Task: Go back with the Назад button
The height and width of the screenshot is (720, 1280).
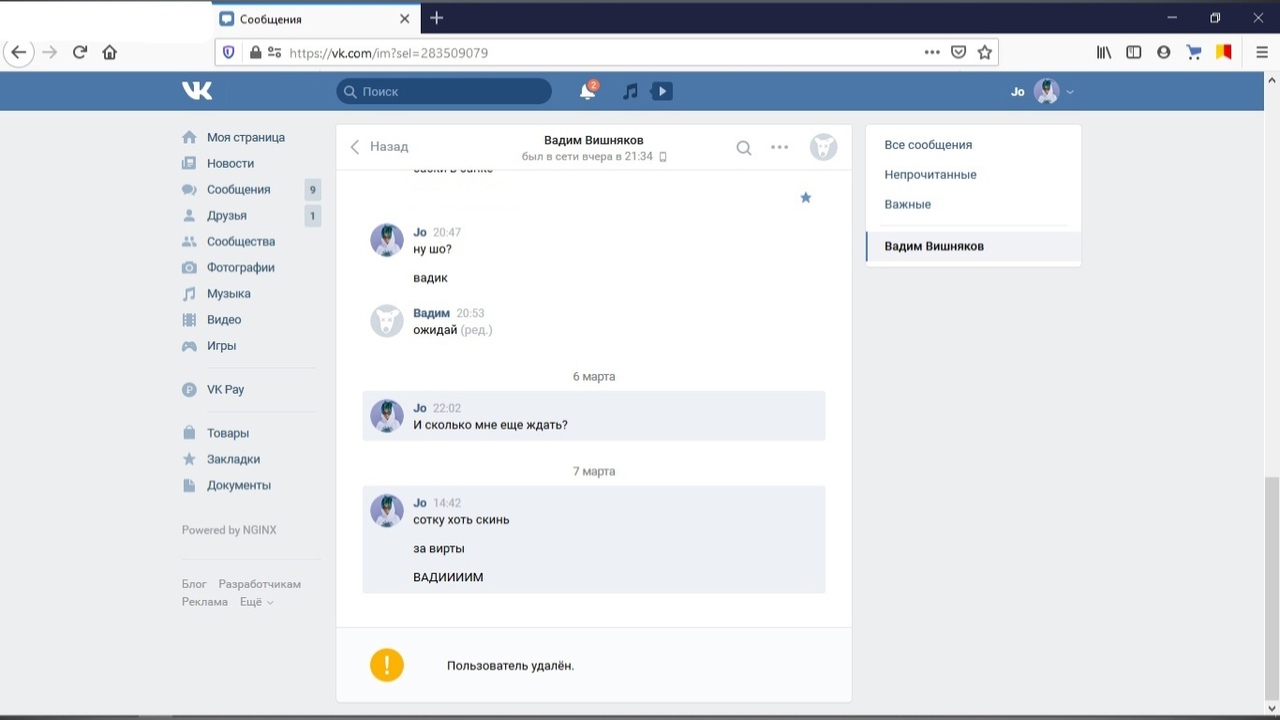Action: pos(379,147)
